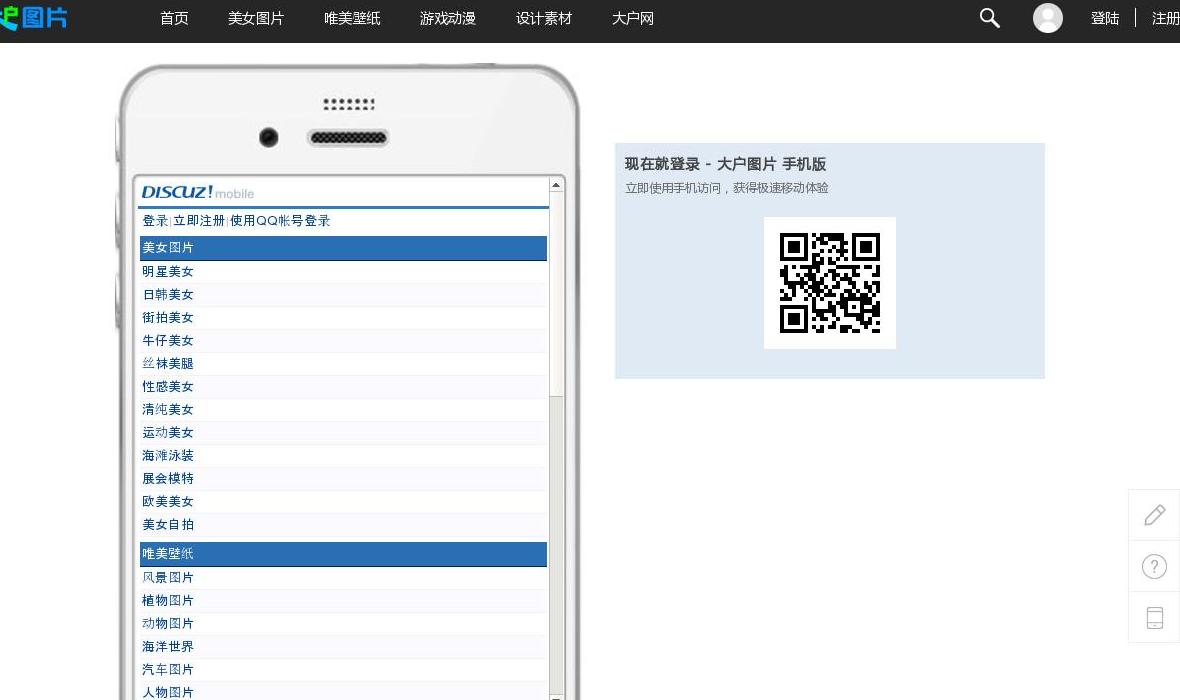Viewport: 1180px width, 700px height.
Task: Click the 登陆 link in header
Action: point(1105,18)
